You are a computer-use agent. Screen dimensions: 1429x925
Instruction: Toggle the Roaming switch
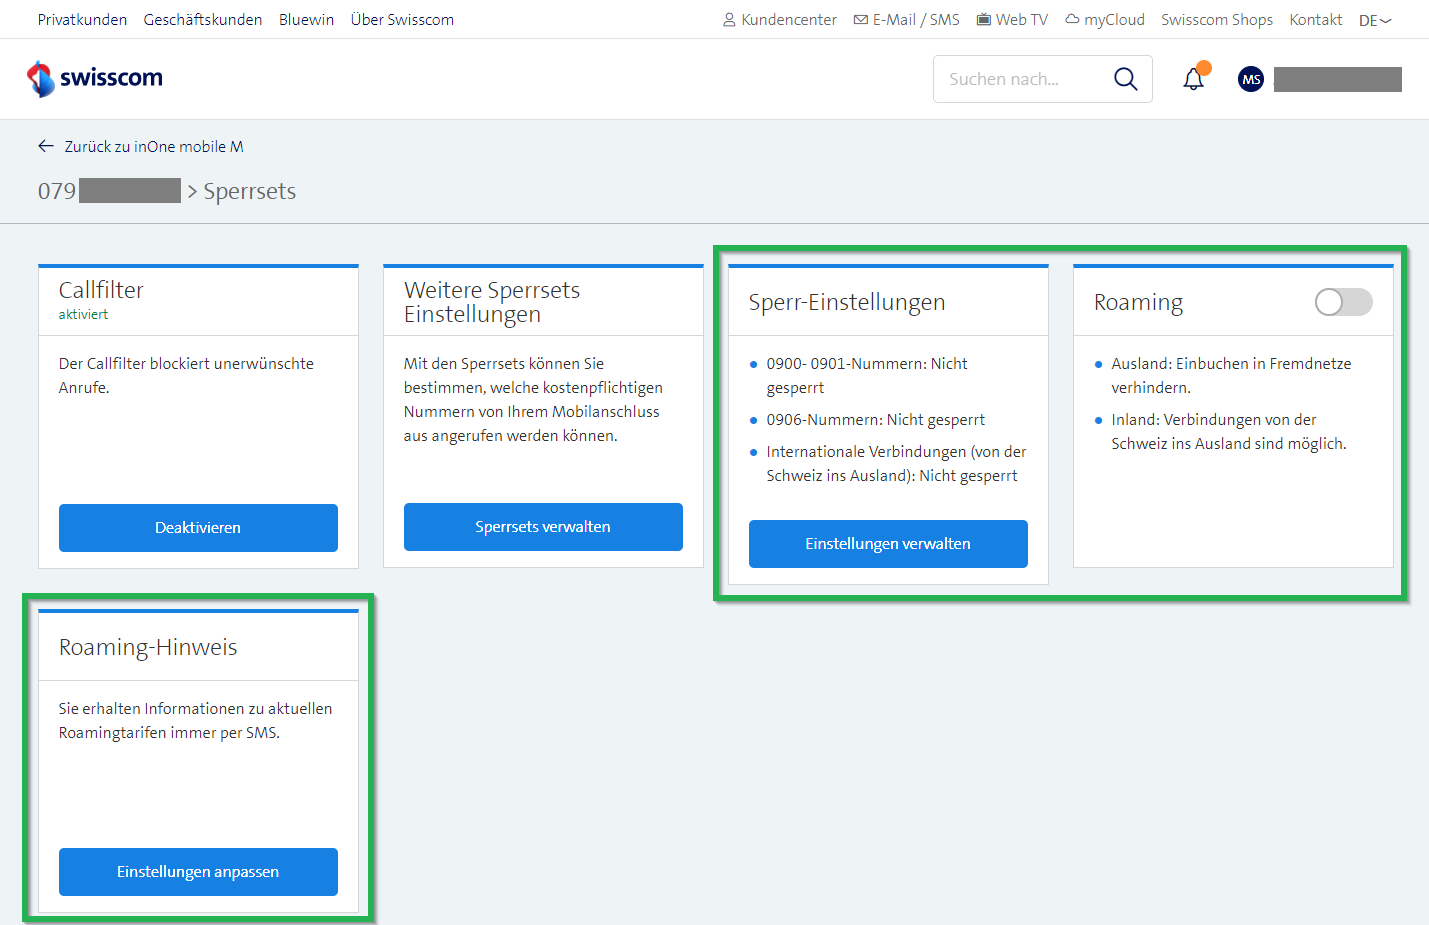point(1343,302)
